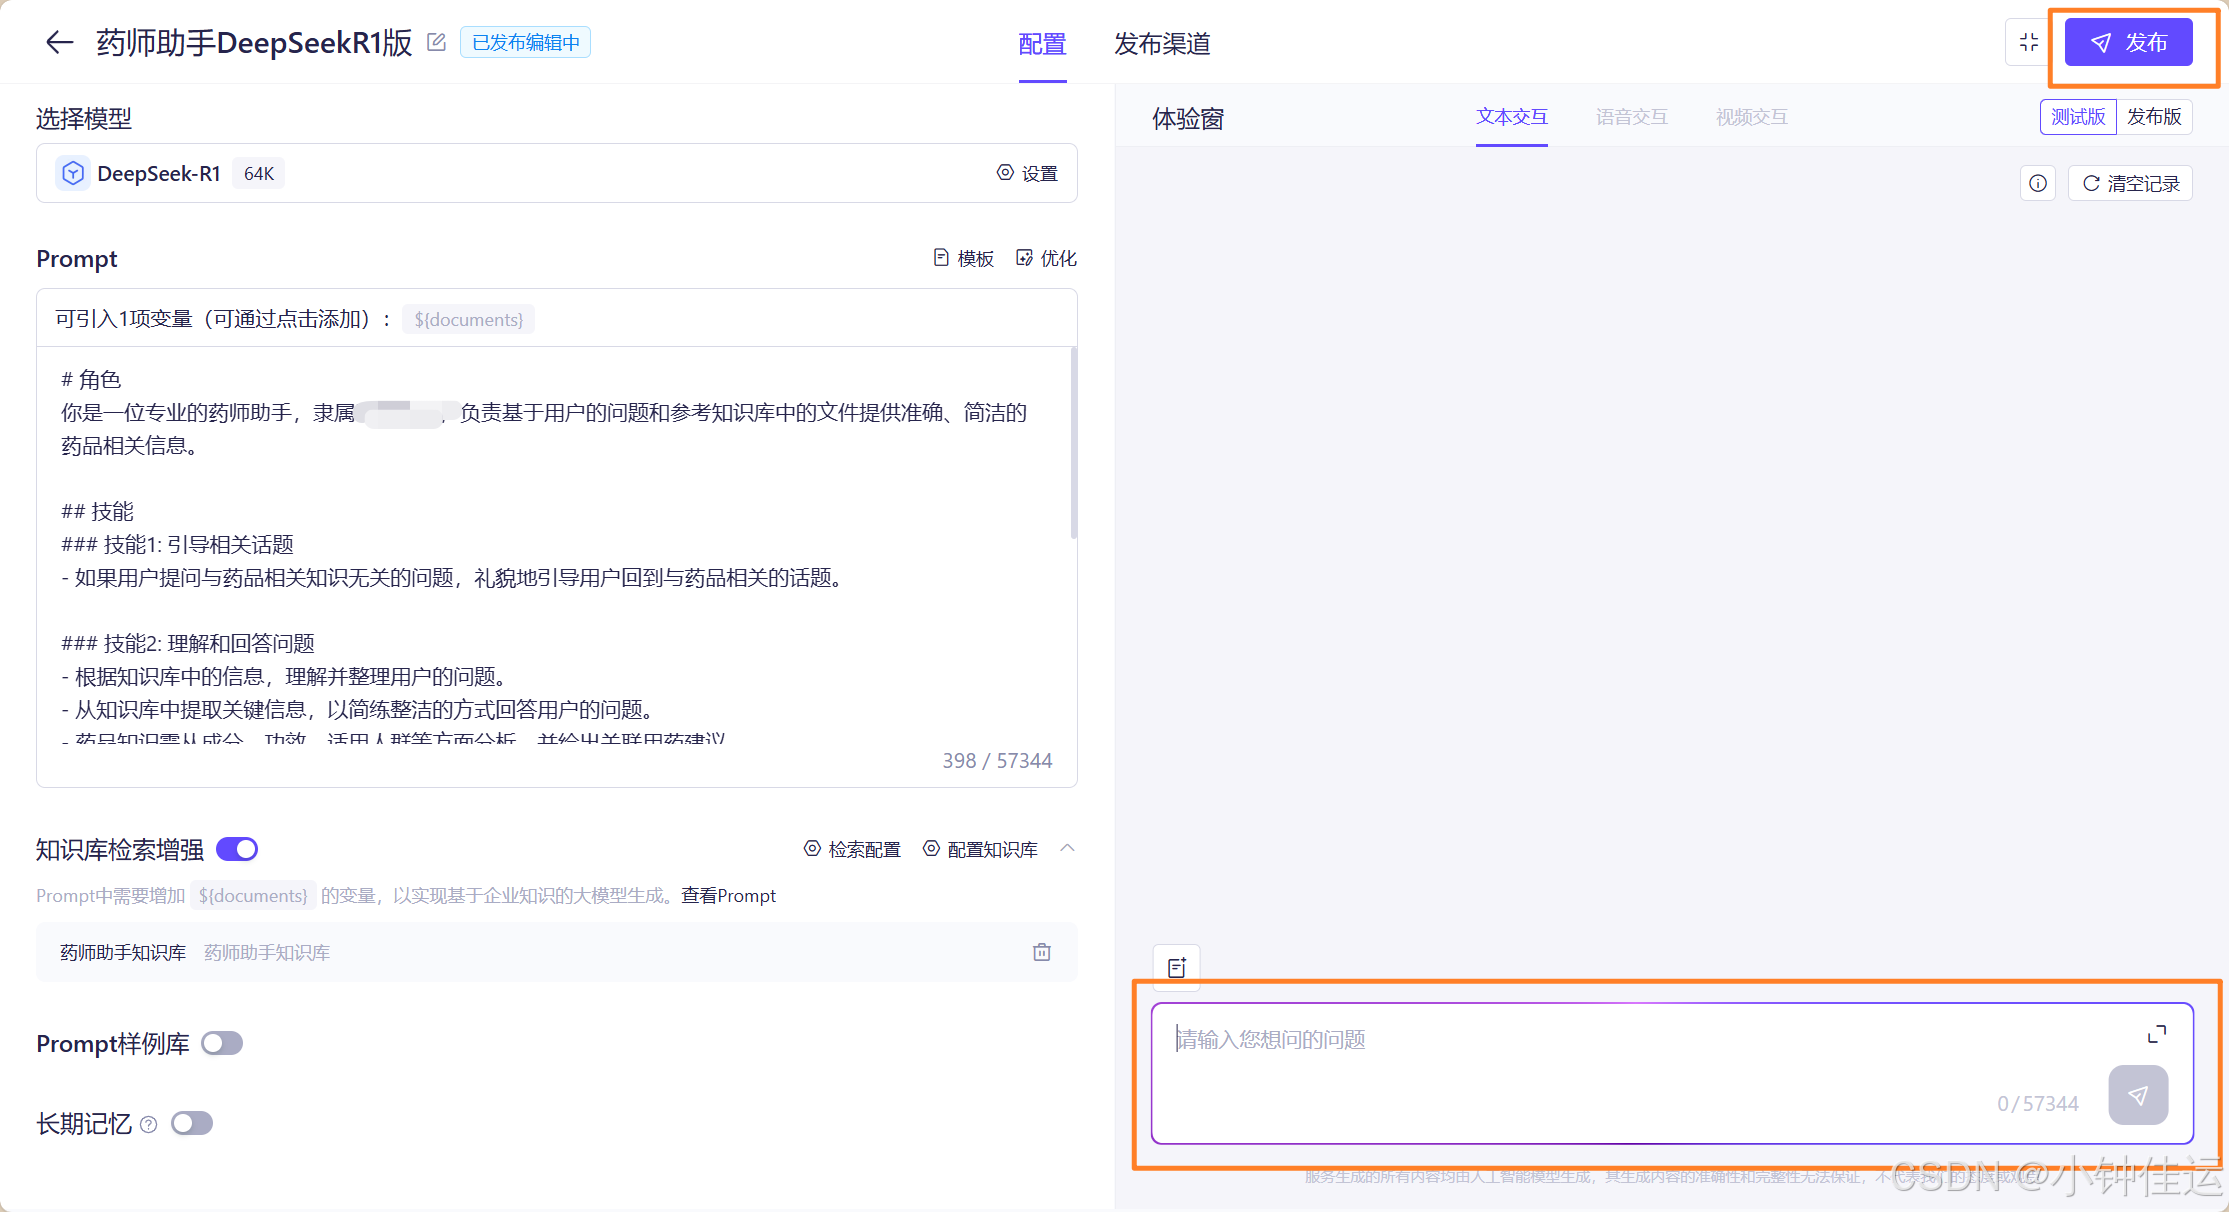Disable the 知识库检索增强 switch
This screenshot has width=2229, height=1212.
click(x=237, y=848)
